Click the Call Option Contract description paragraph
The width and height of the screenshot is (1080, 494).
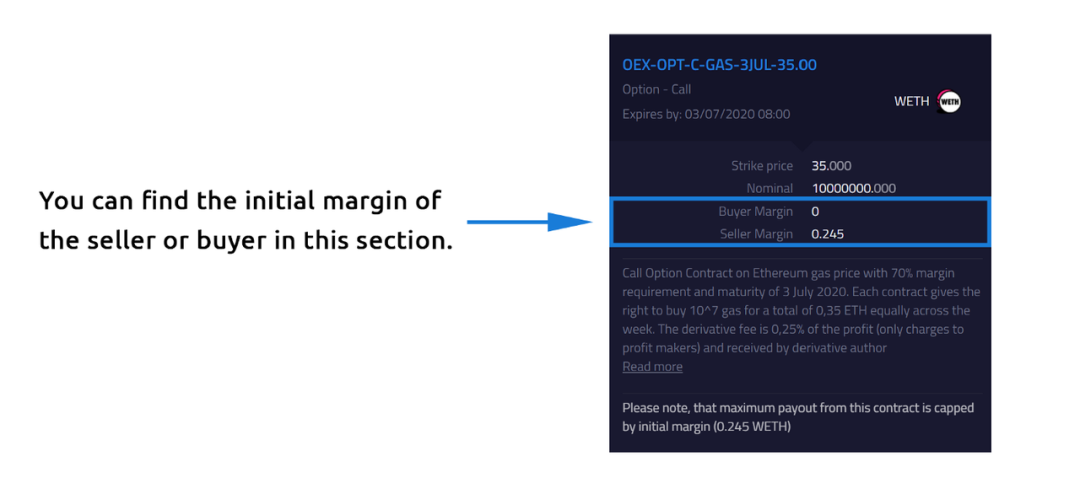tap(800, 310)
